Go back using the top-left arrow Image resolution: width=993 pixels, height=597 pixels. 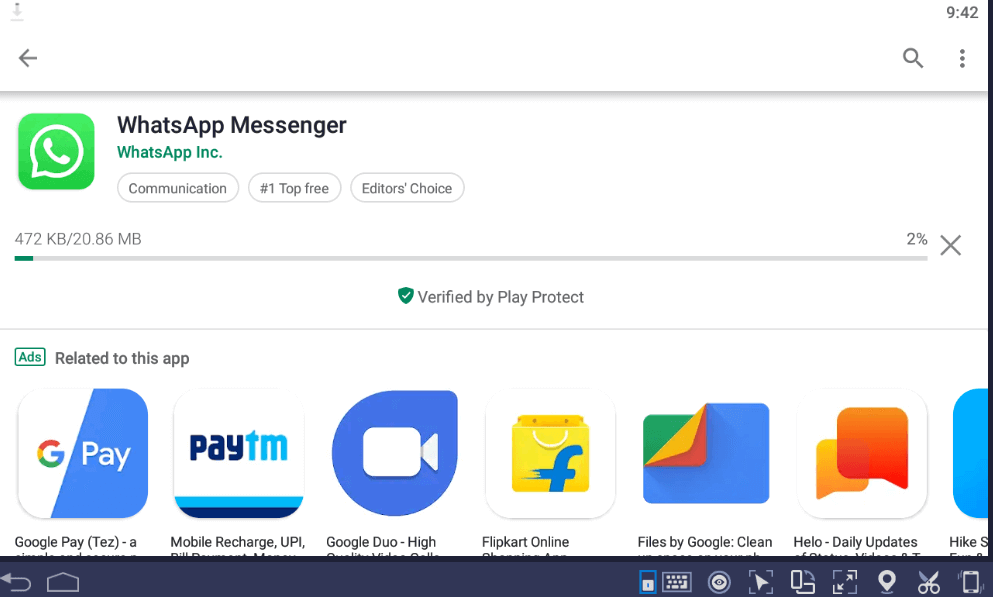(x=28, y=58)
